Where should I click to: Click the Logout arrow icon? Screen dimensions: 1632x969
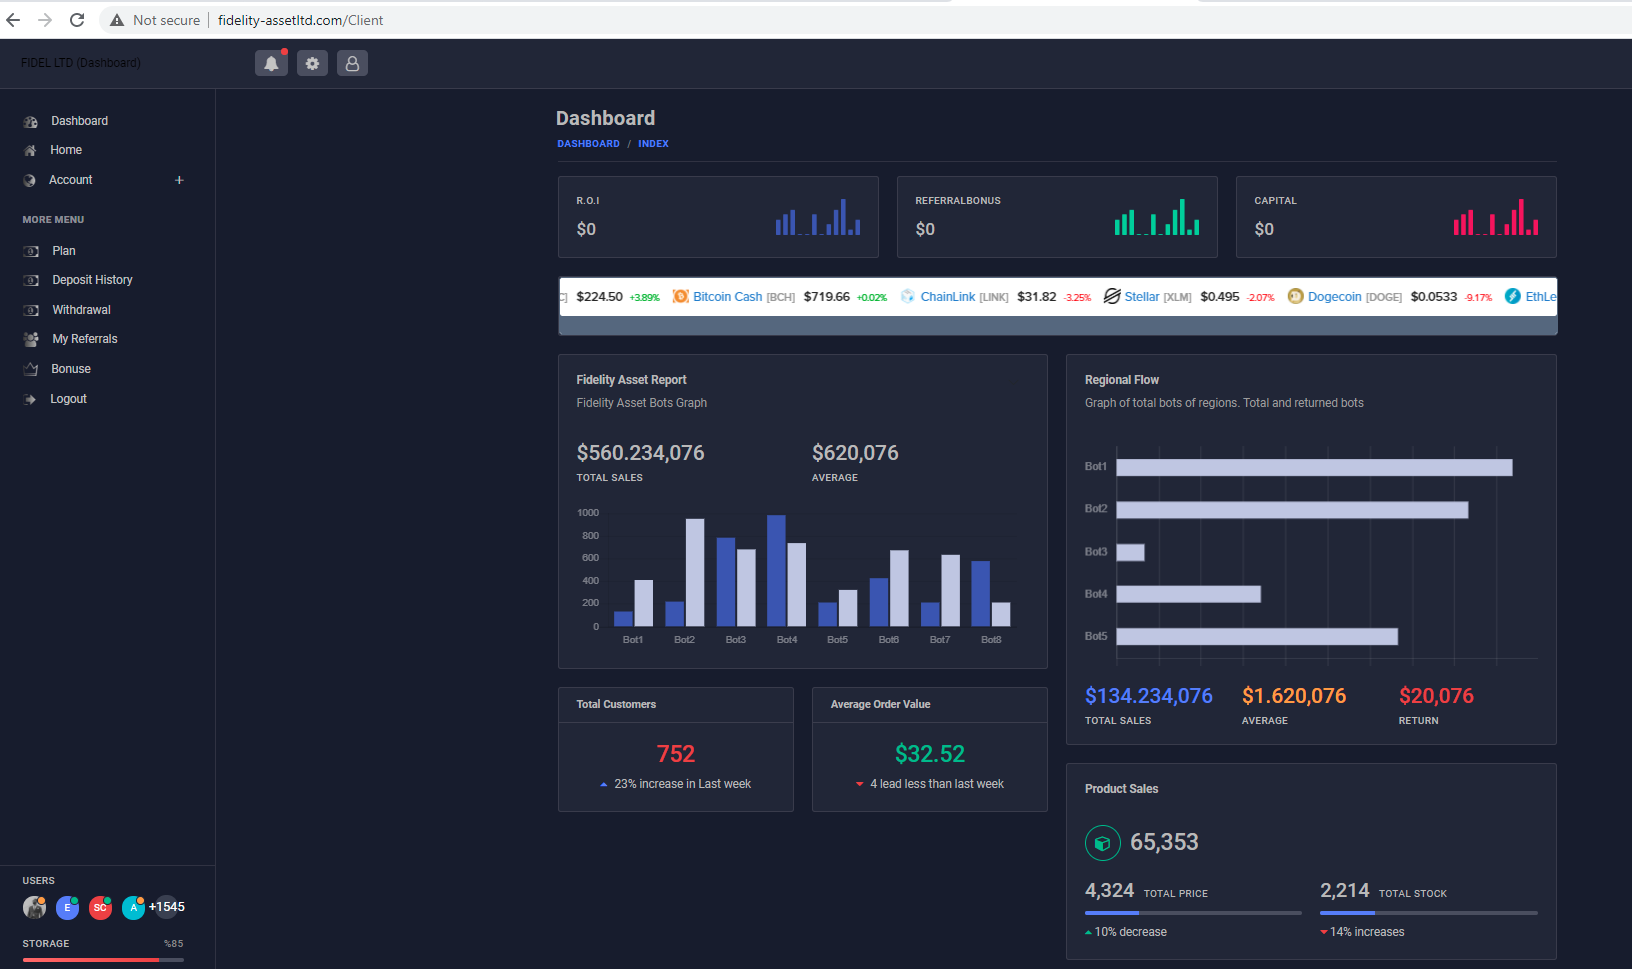30,399
